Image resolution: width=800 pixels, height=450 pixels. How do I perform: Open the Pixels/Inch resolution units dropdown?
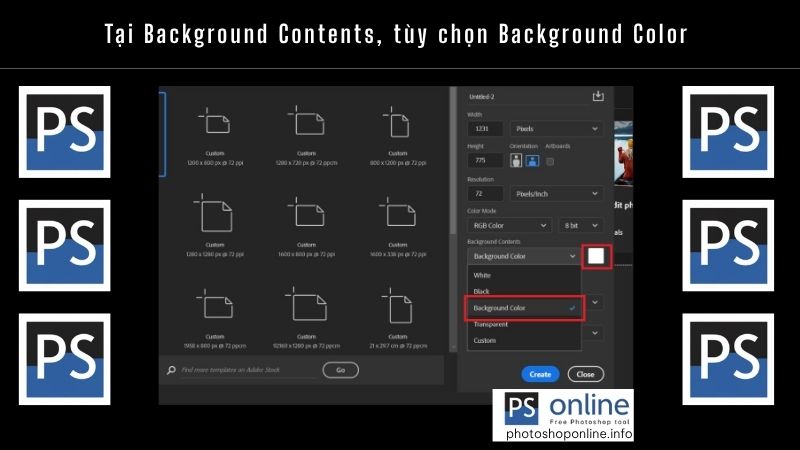coord(556,194)
